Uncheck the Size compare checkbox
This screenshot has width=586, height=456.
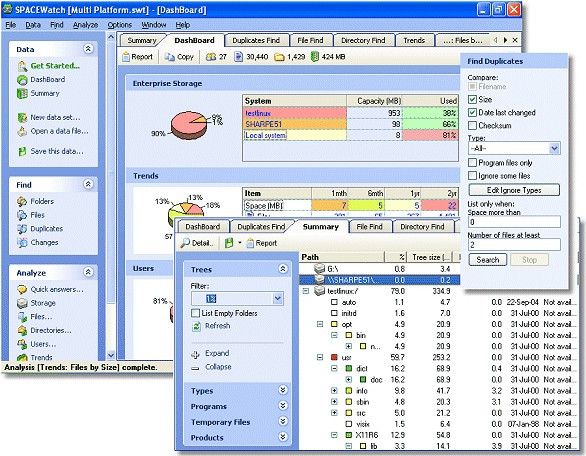pyautogui.click(x=472, y=99)
